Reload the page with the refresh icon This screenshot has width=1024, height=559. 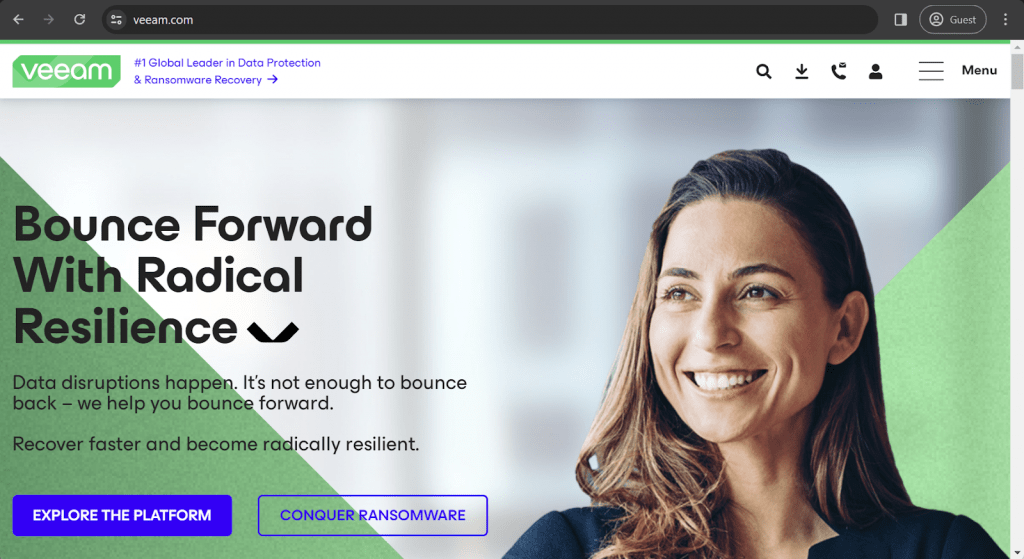coord(80,20)
